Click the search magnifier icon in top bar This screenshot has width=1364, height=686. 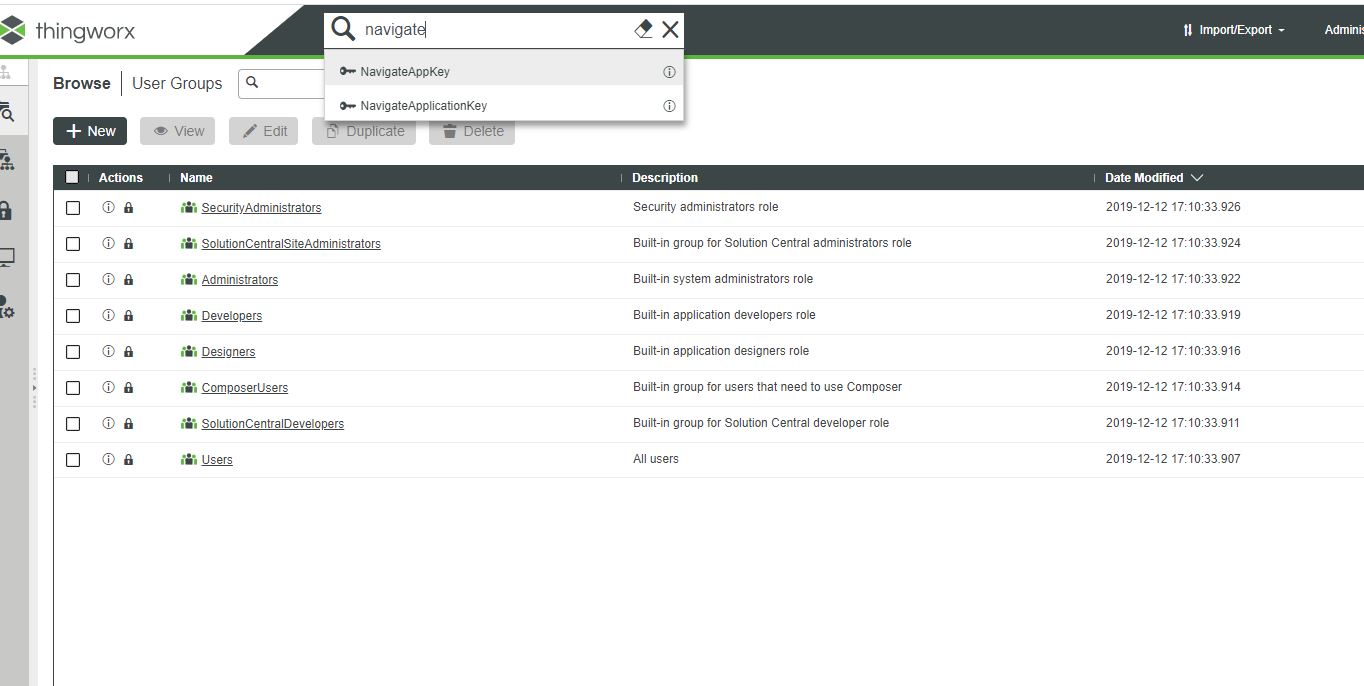coord(343,29)
